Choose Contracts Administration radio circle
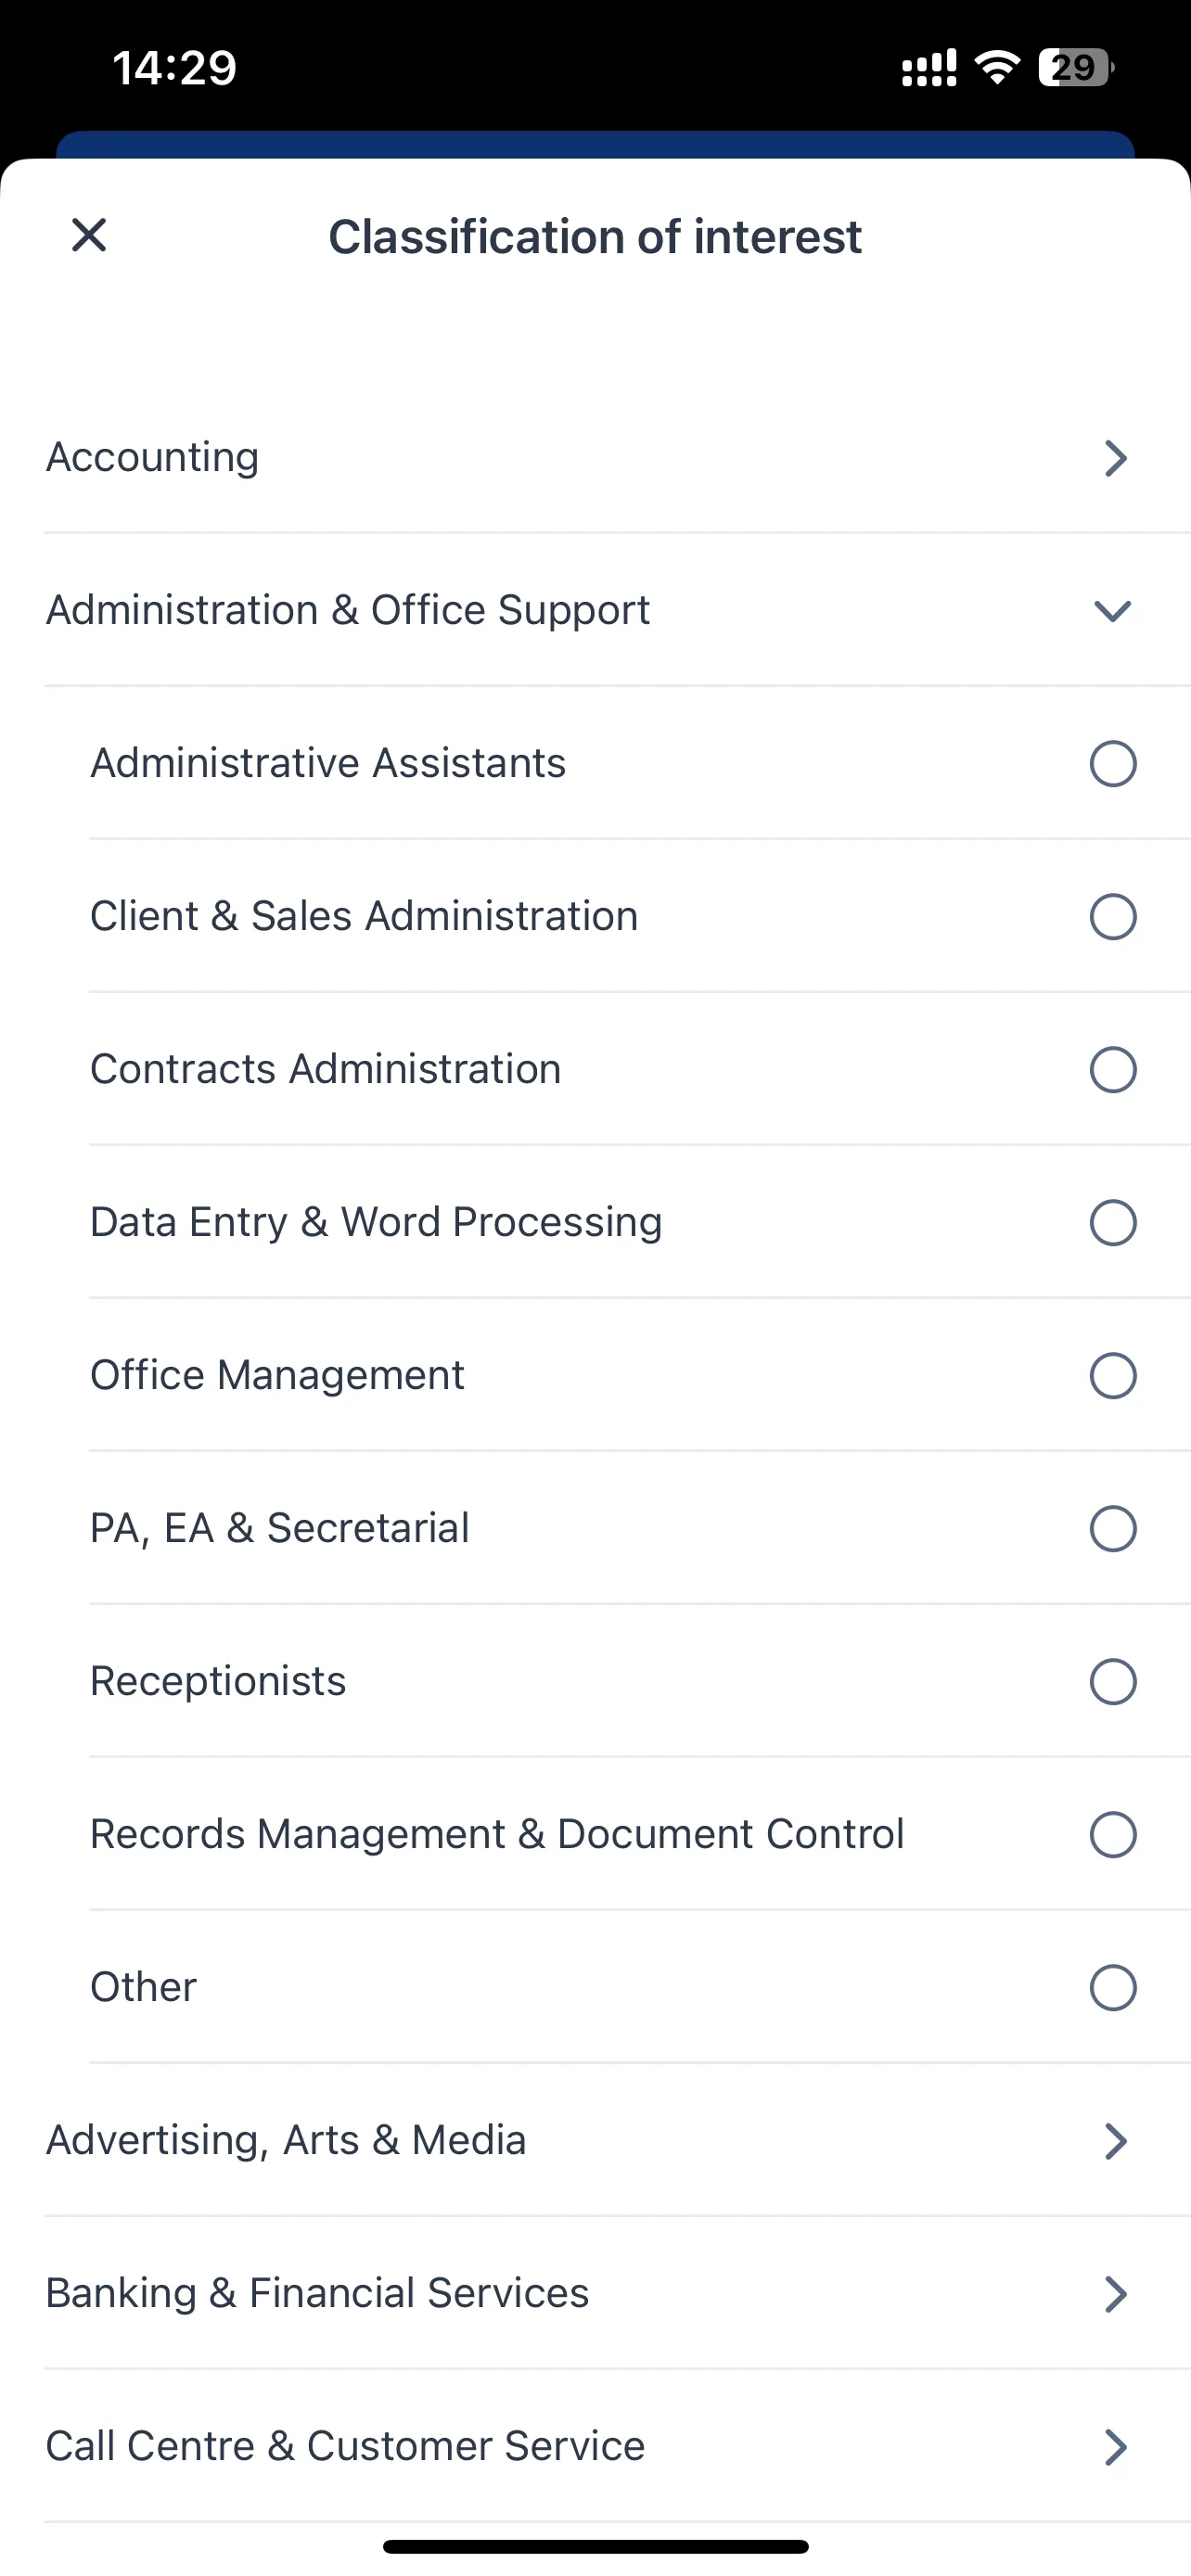Screen dimensions: 1191x2576 pyautogui.click(x=1112, y=1069)
